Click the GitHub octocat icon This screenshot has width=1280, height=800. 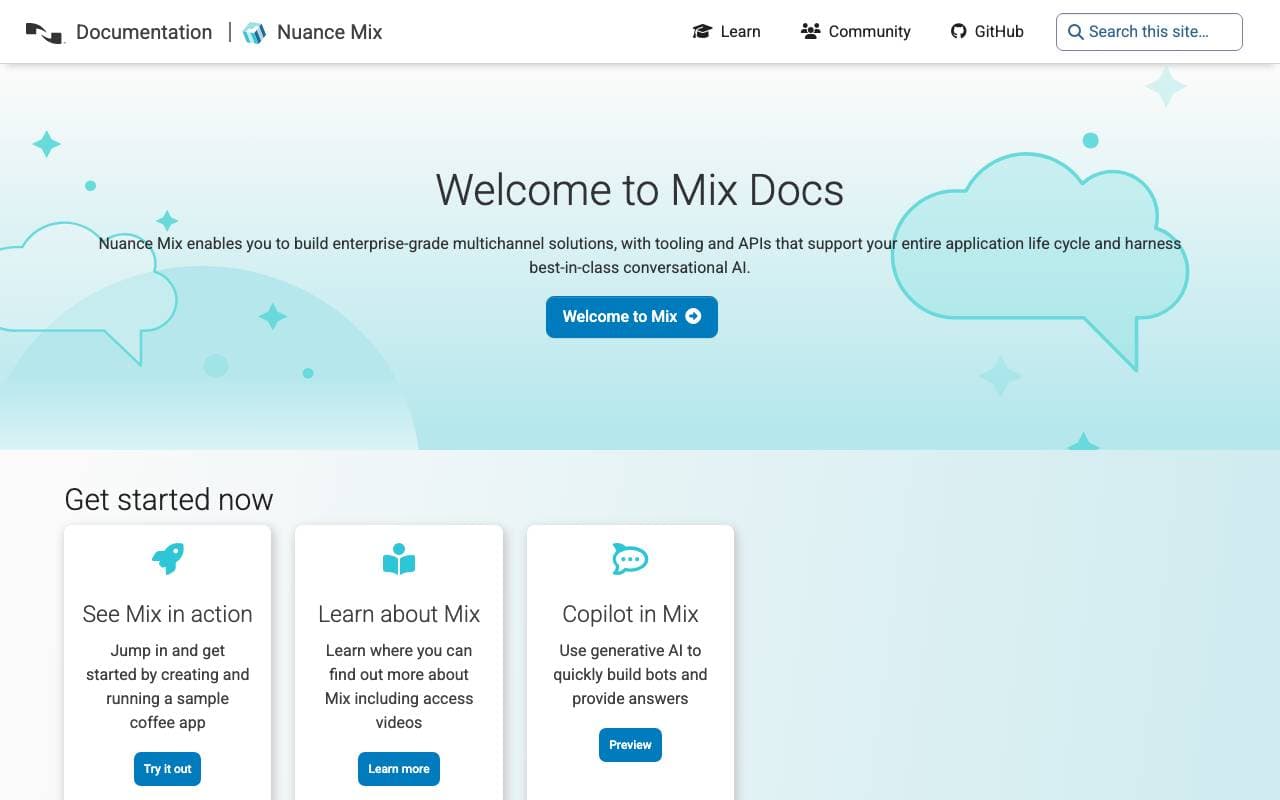point(958,32)
